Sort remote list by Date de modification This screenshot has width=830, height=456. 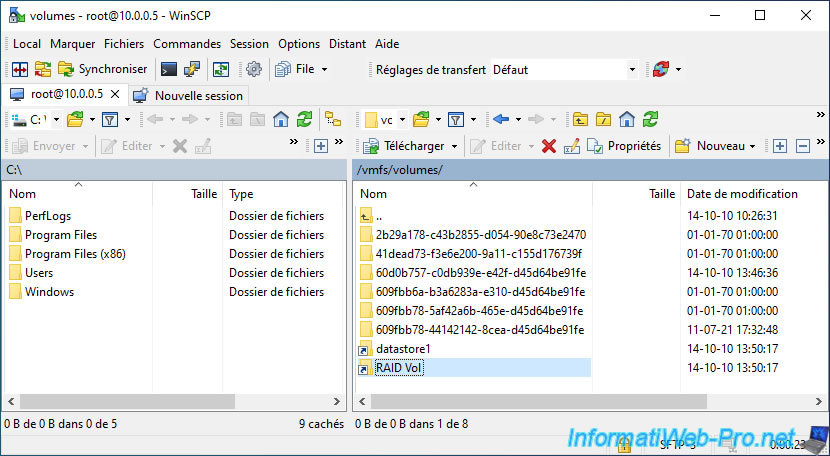point(742,194)
